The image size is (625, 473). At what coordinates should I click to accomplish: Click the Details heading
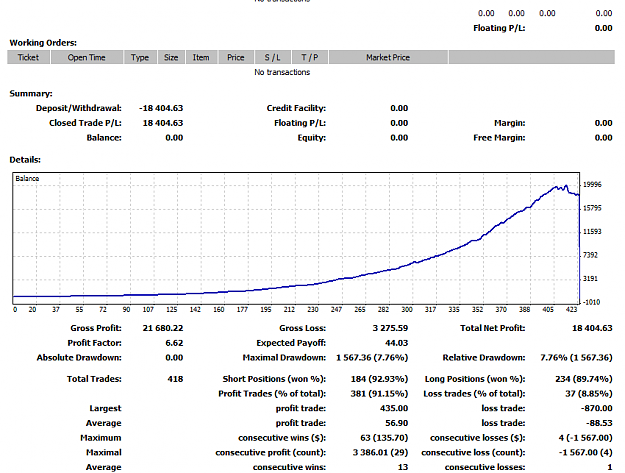click(25, 160)
